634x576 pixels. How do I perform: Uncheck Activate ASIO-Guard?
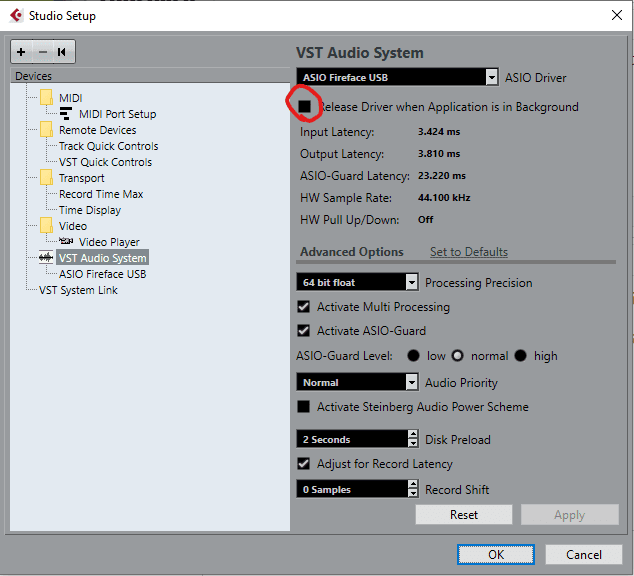tap(304, 331)
